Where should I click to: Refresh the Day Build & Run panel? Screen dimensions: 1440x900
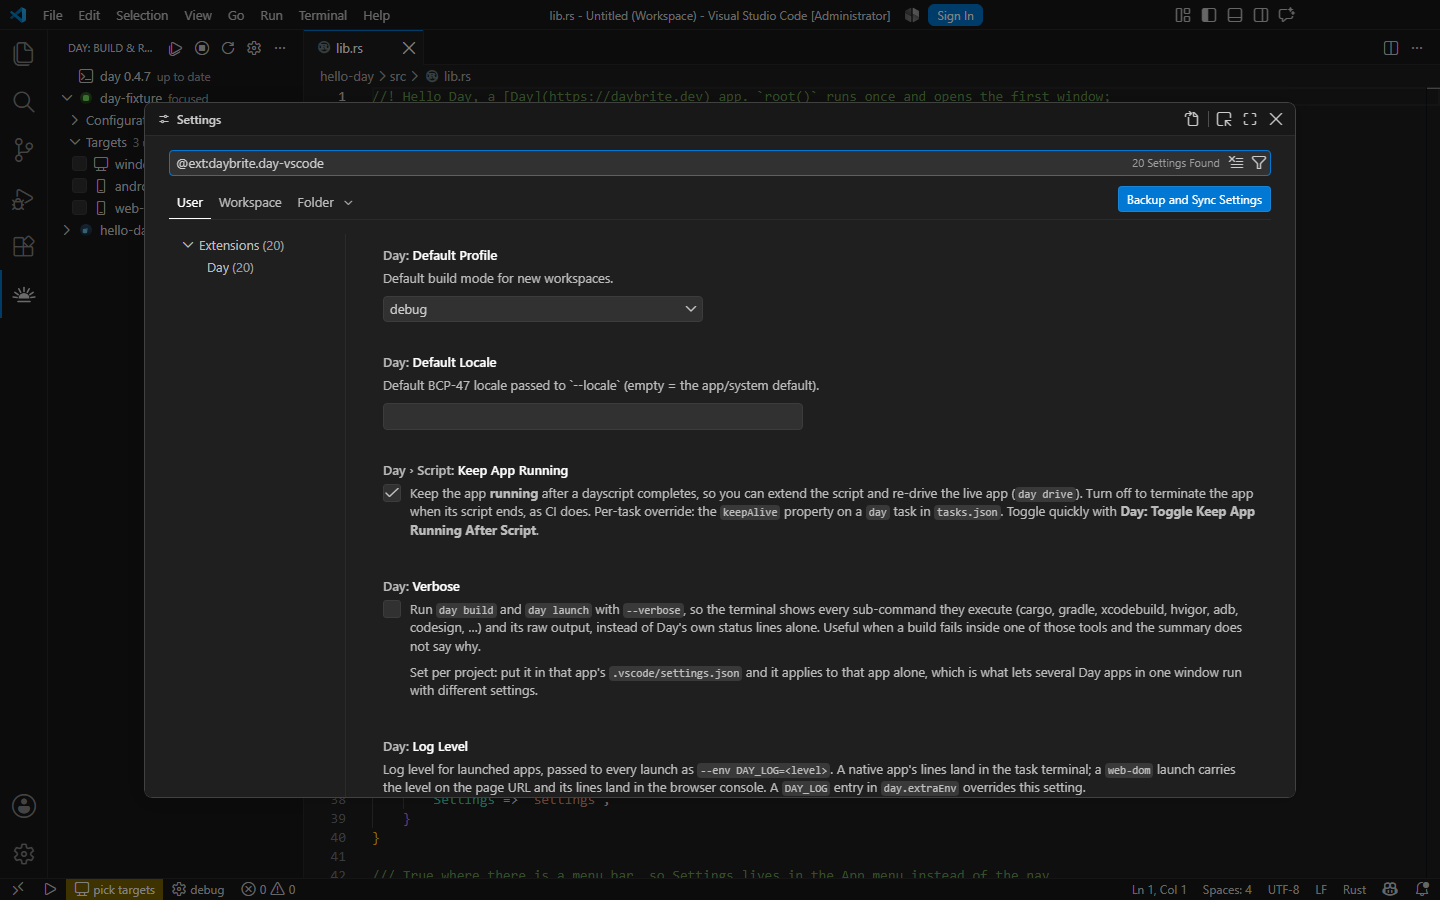(228, 48)
